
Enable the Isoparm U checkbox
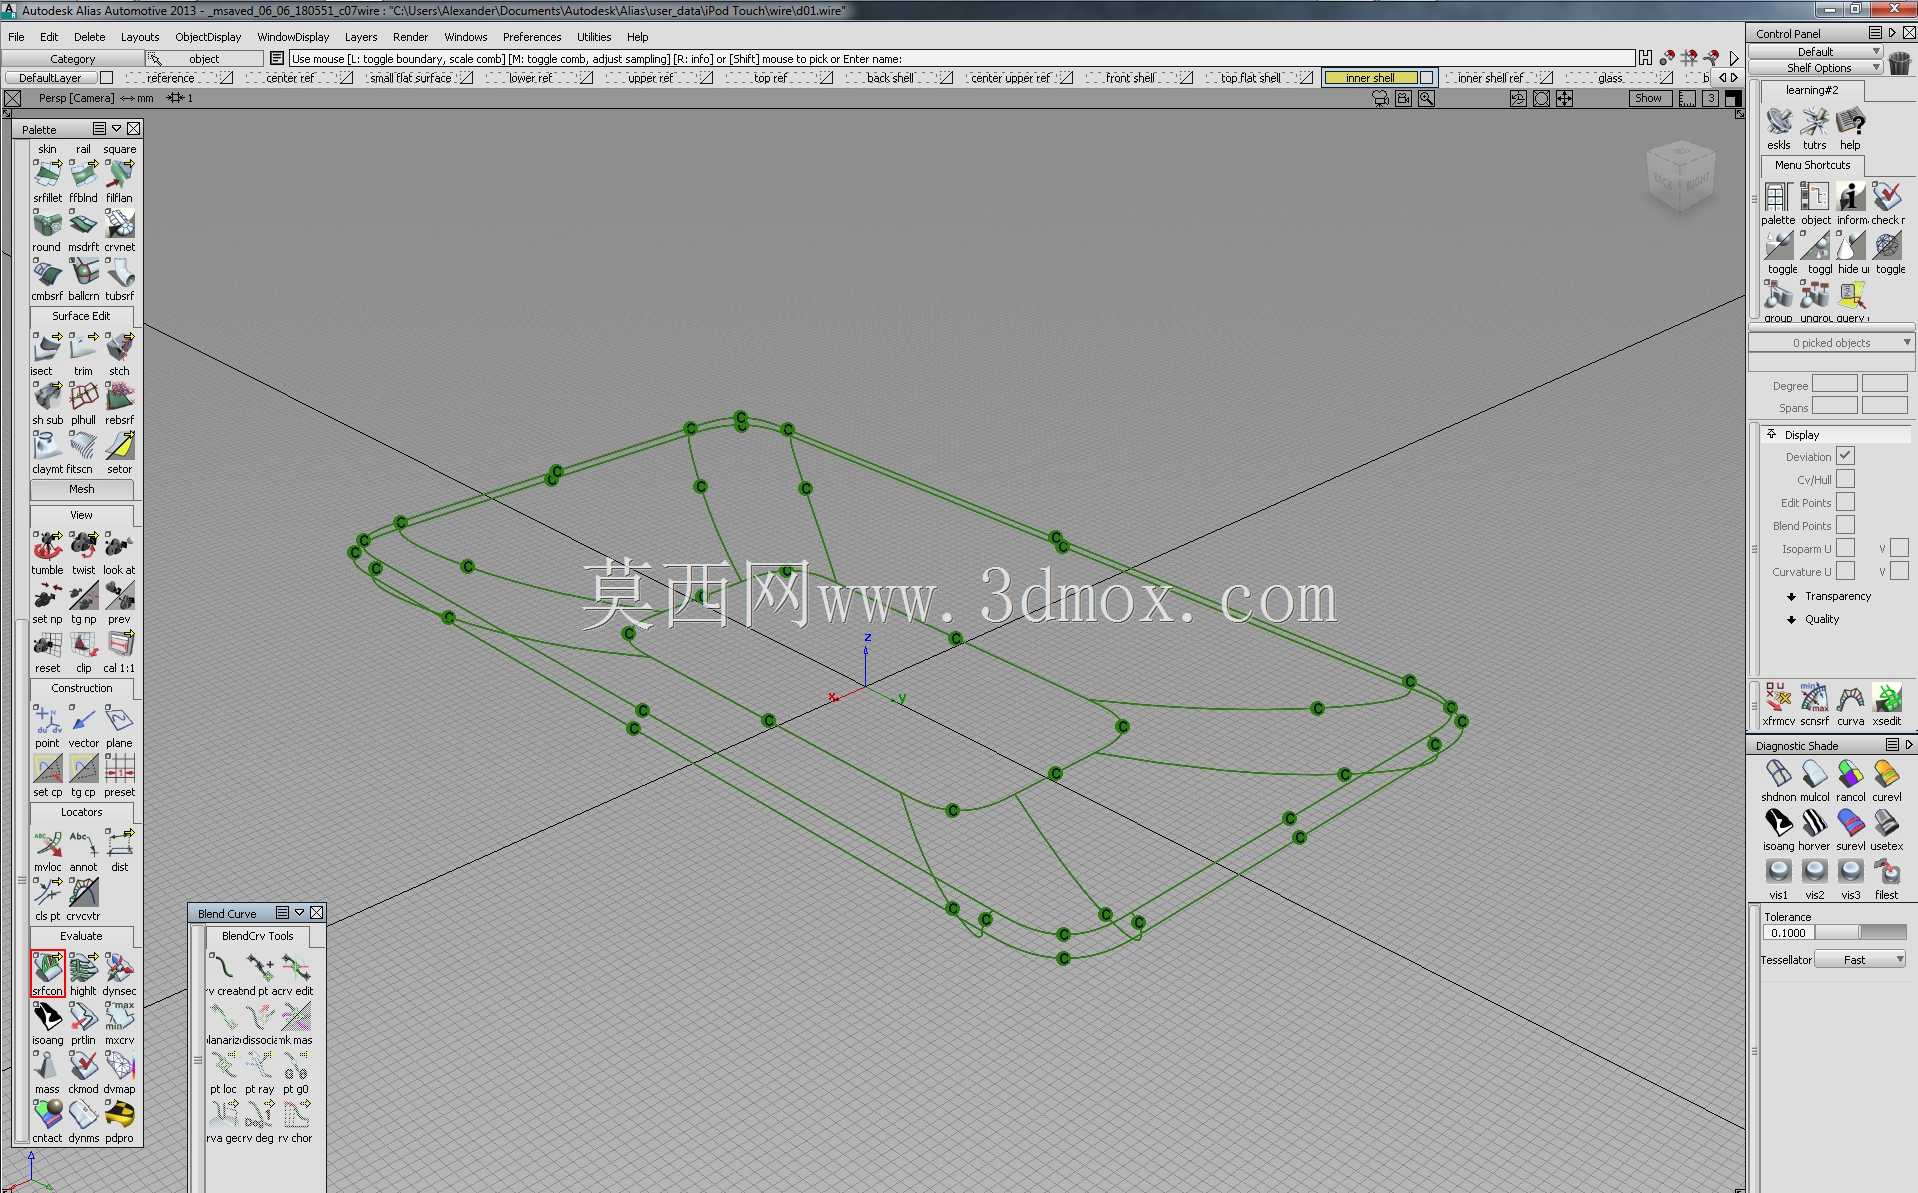[1845, 548]
